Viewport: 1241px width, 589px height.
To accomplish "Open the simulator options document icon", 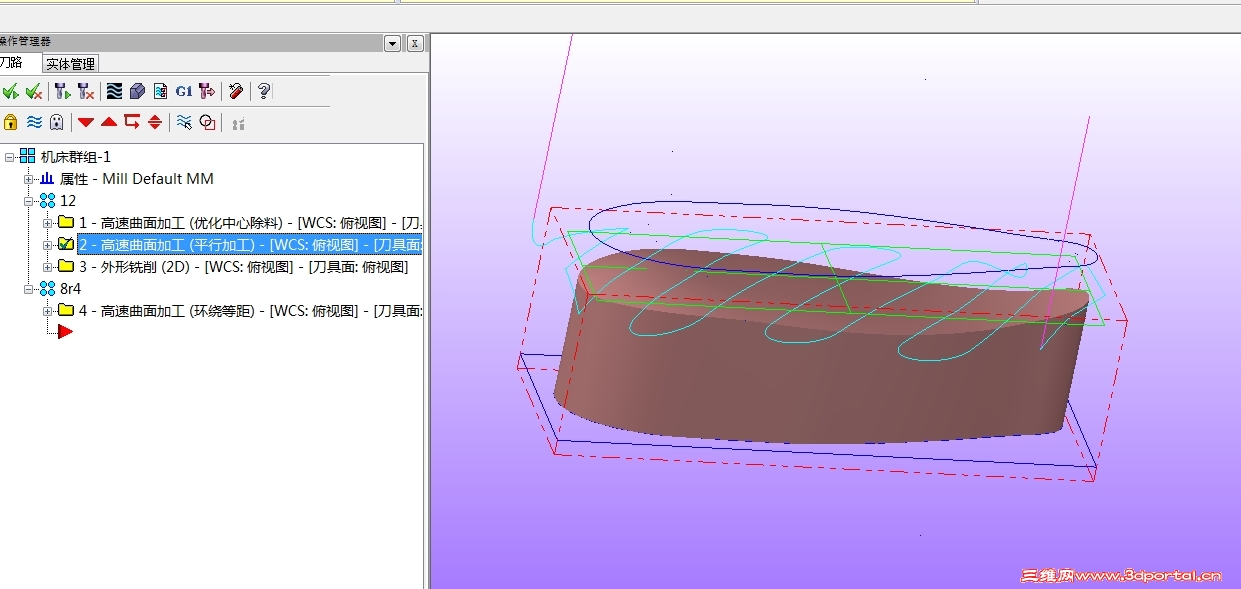I will pyautogui.click(x=160, y=91).
